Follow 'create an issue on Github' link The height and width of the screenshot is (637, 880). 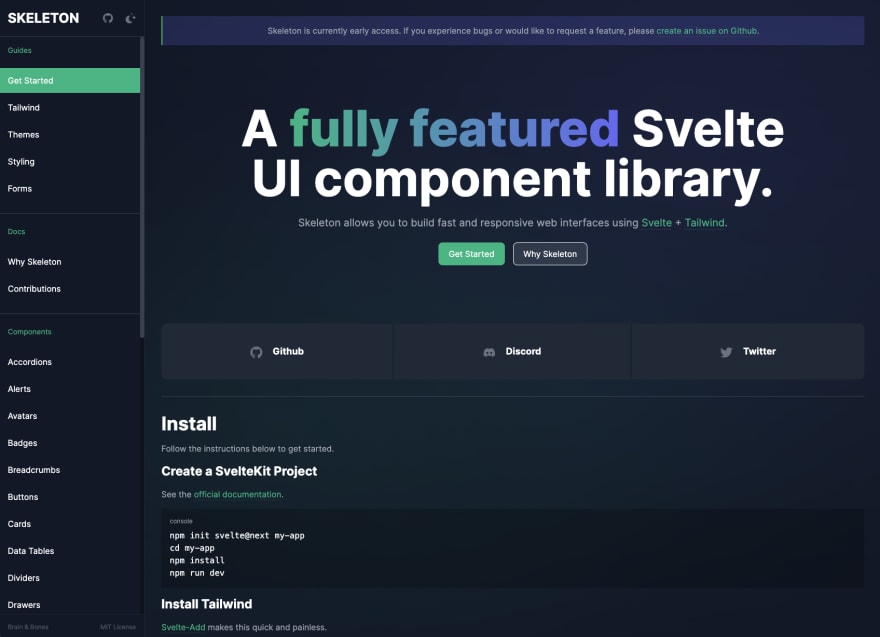(707, 31)
